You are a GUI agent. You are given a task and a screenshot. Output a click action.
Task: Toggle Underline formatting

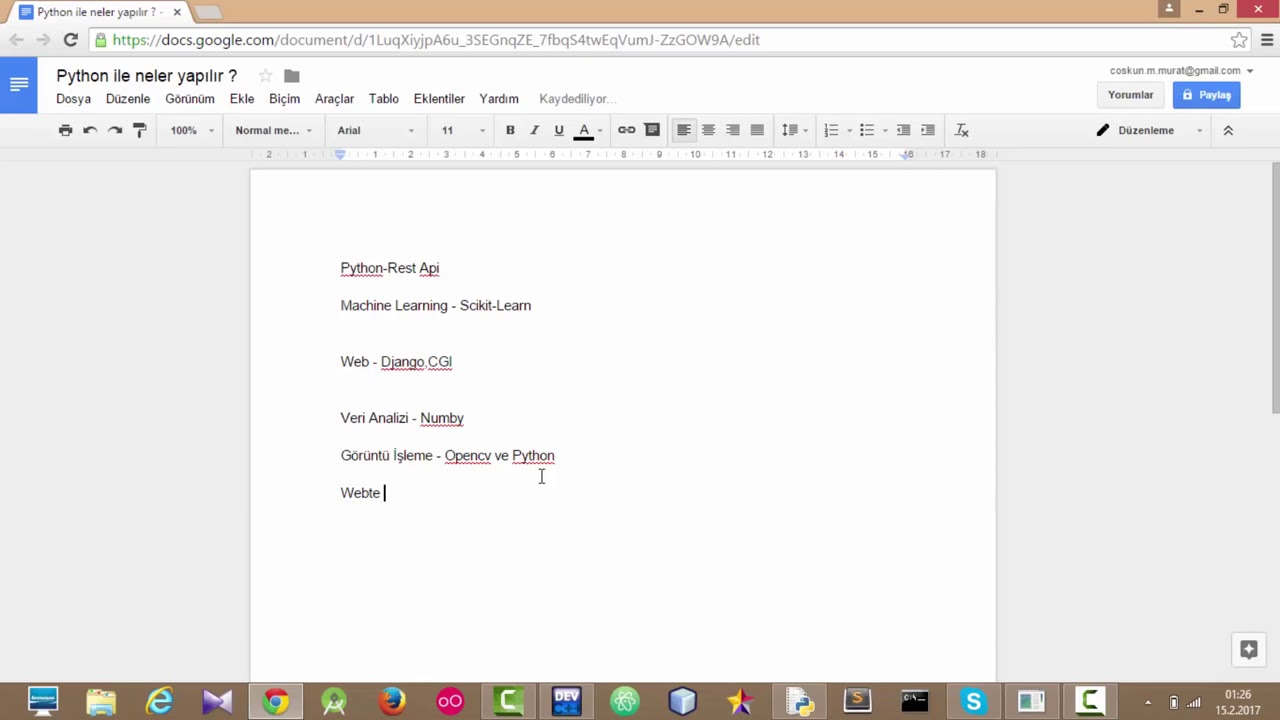tap(559, 130)
